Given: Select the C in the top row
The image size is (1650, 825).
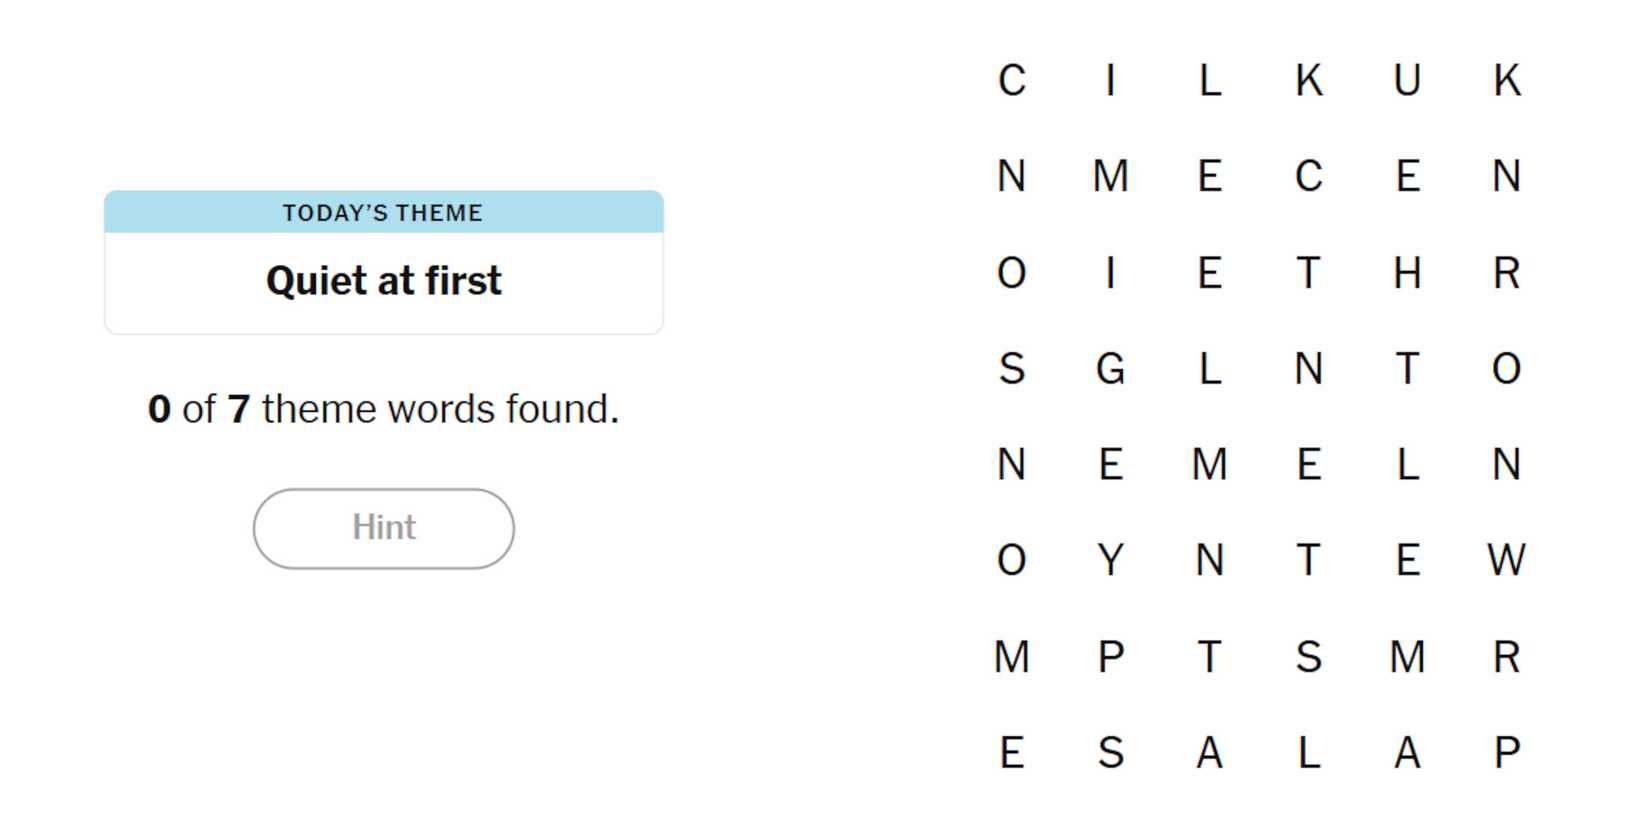Looking at the screenshot, I should pos(1011,80).
